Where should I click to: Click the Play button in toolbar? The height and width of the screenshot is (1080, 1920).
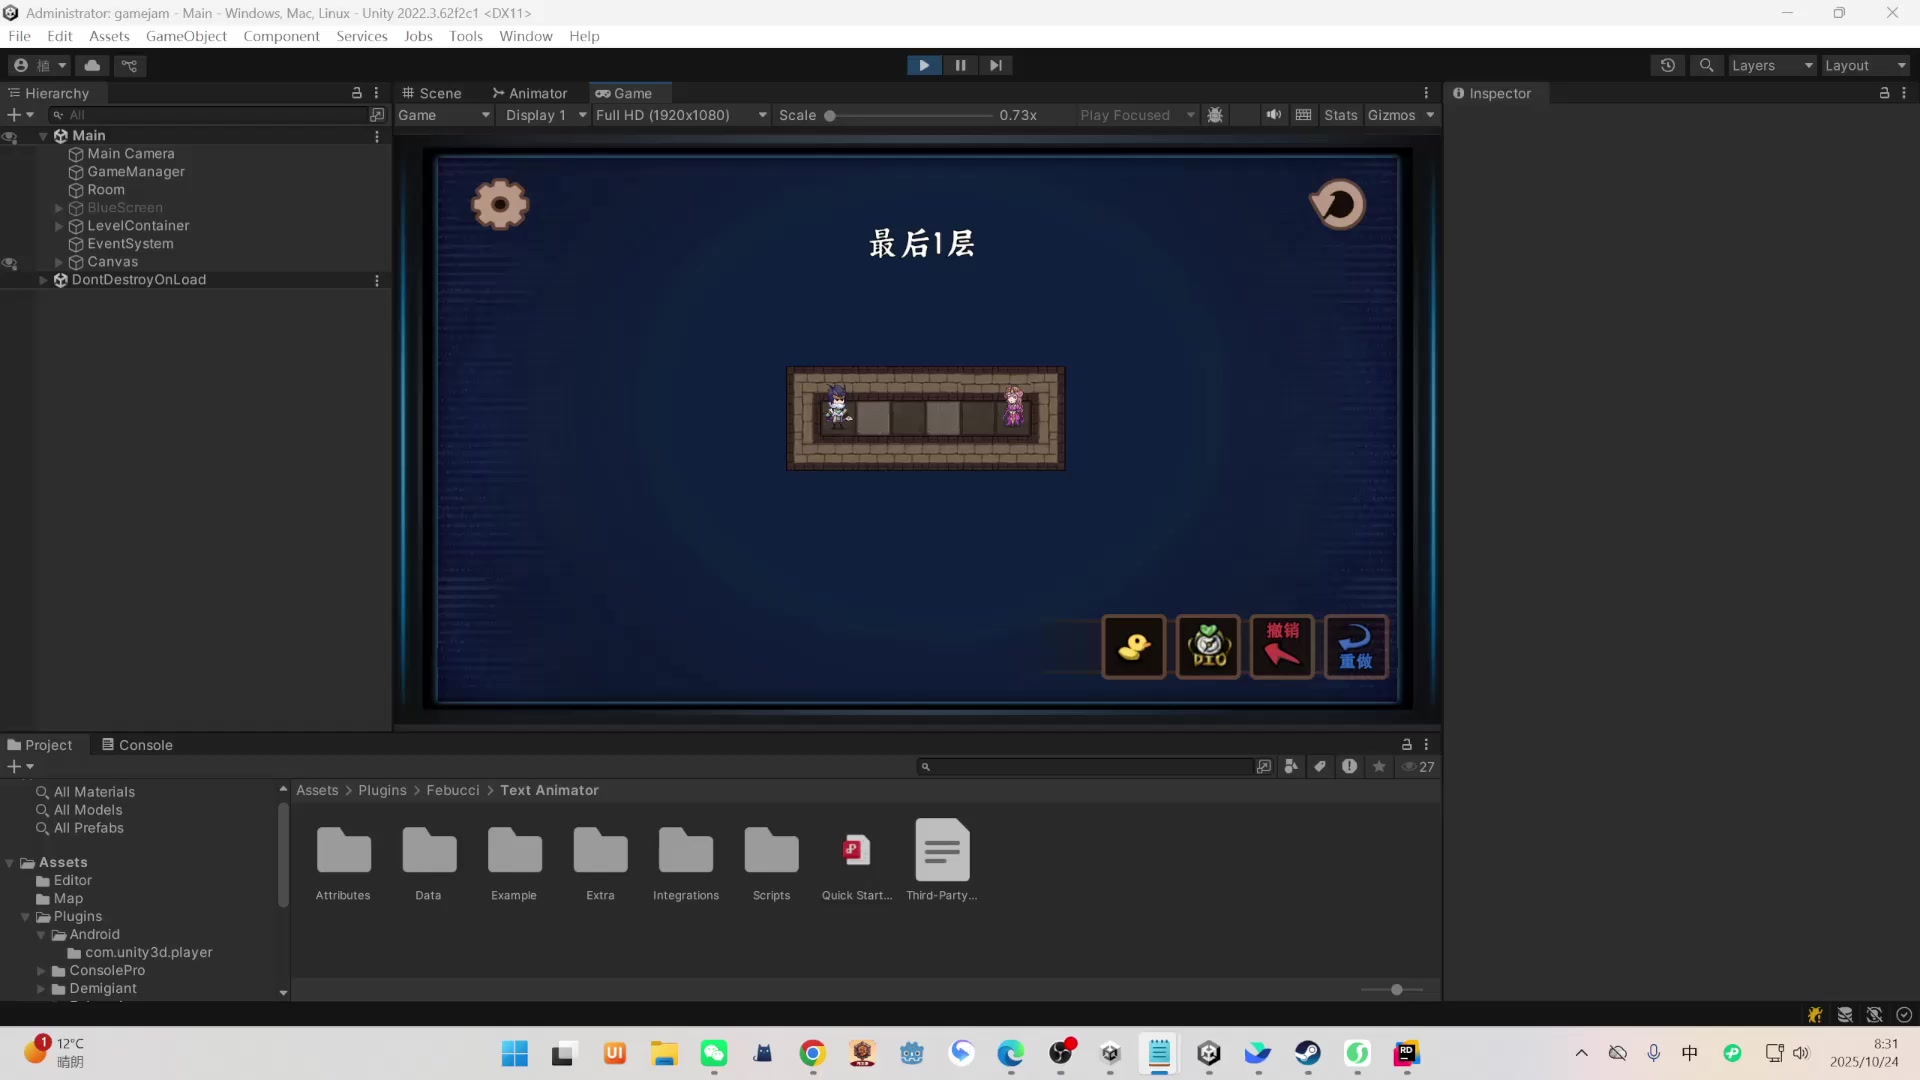tap(923, 65)
